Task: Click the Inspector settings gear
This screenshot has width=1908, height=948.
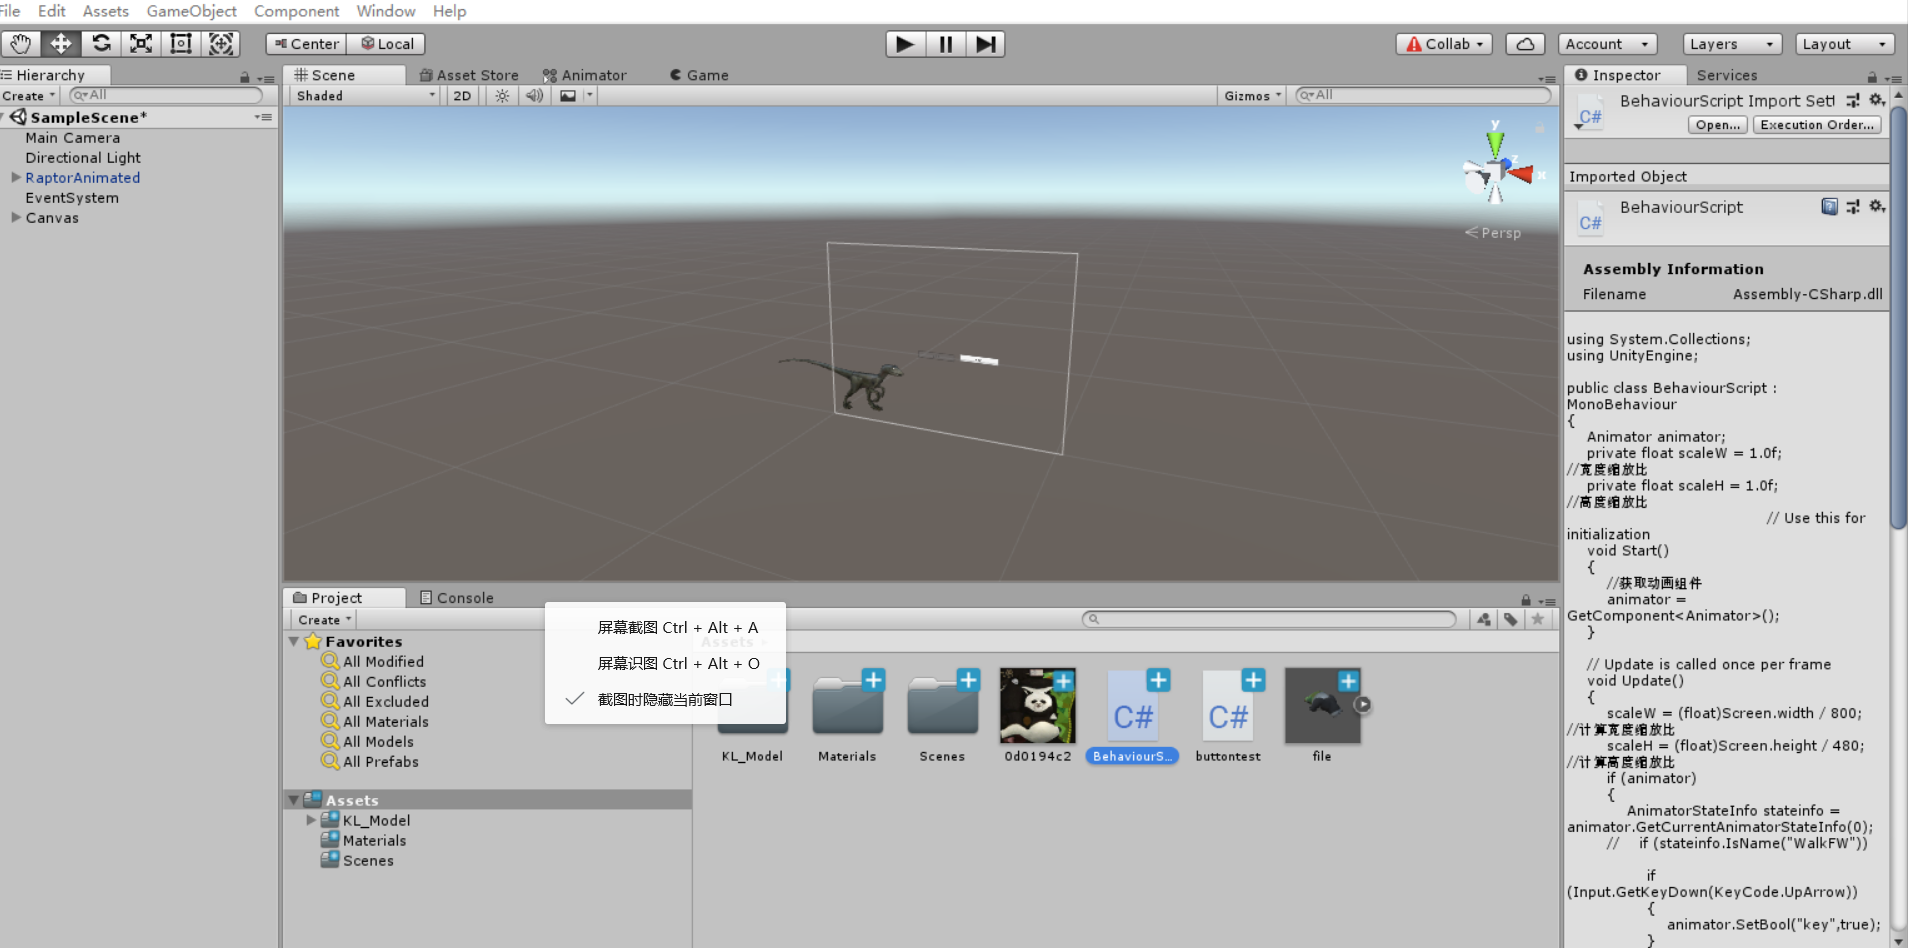Action: pos(1878,100)
